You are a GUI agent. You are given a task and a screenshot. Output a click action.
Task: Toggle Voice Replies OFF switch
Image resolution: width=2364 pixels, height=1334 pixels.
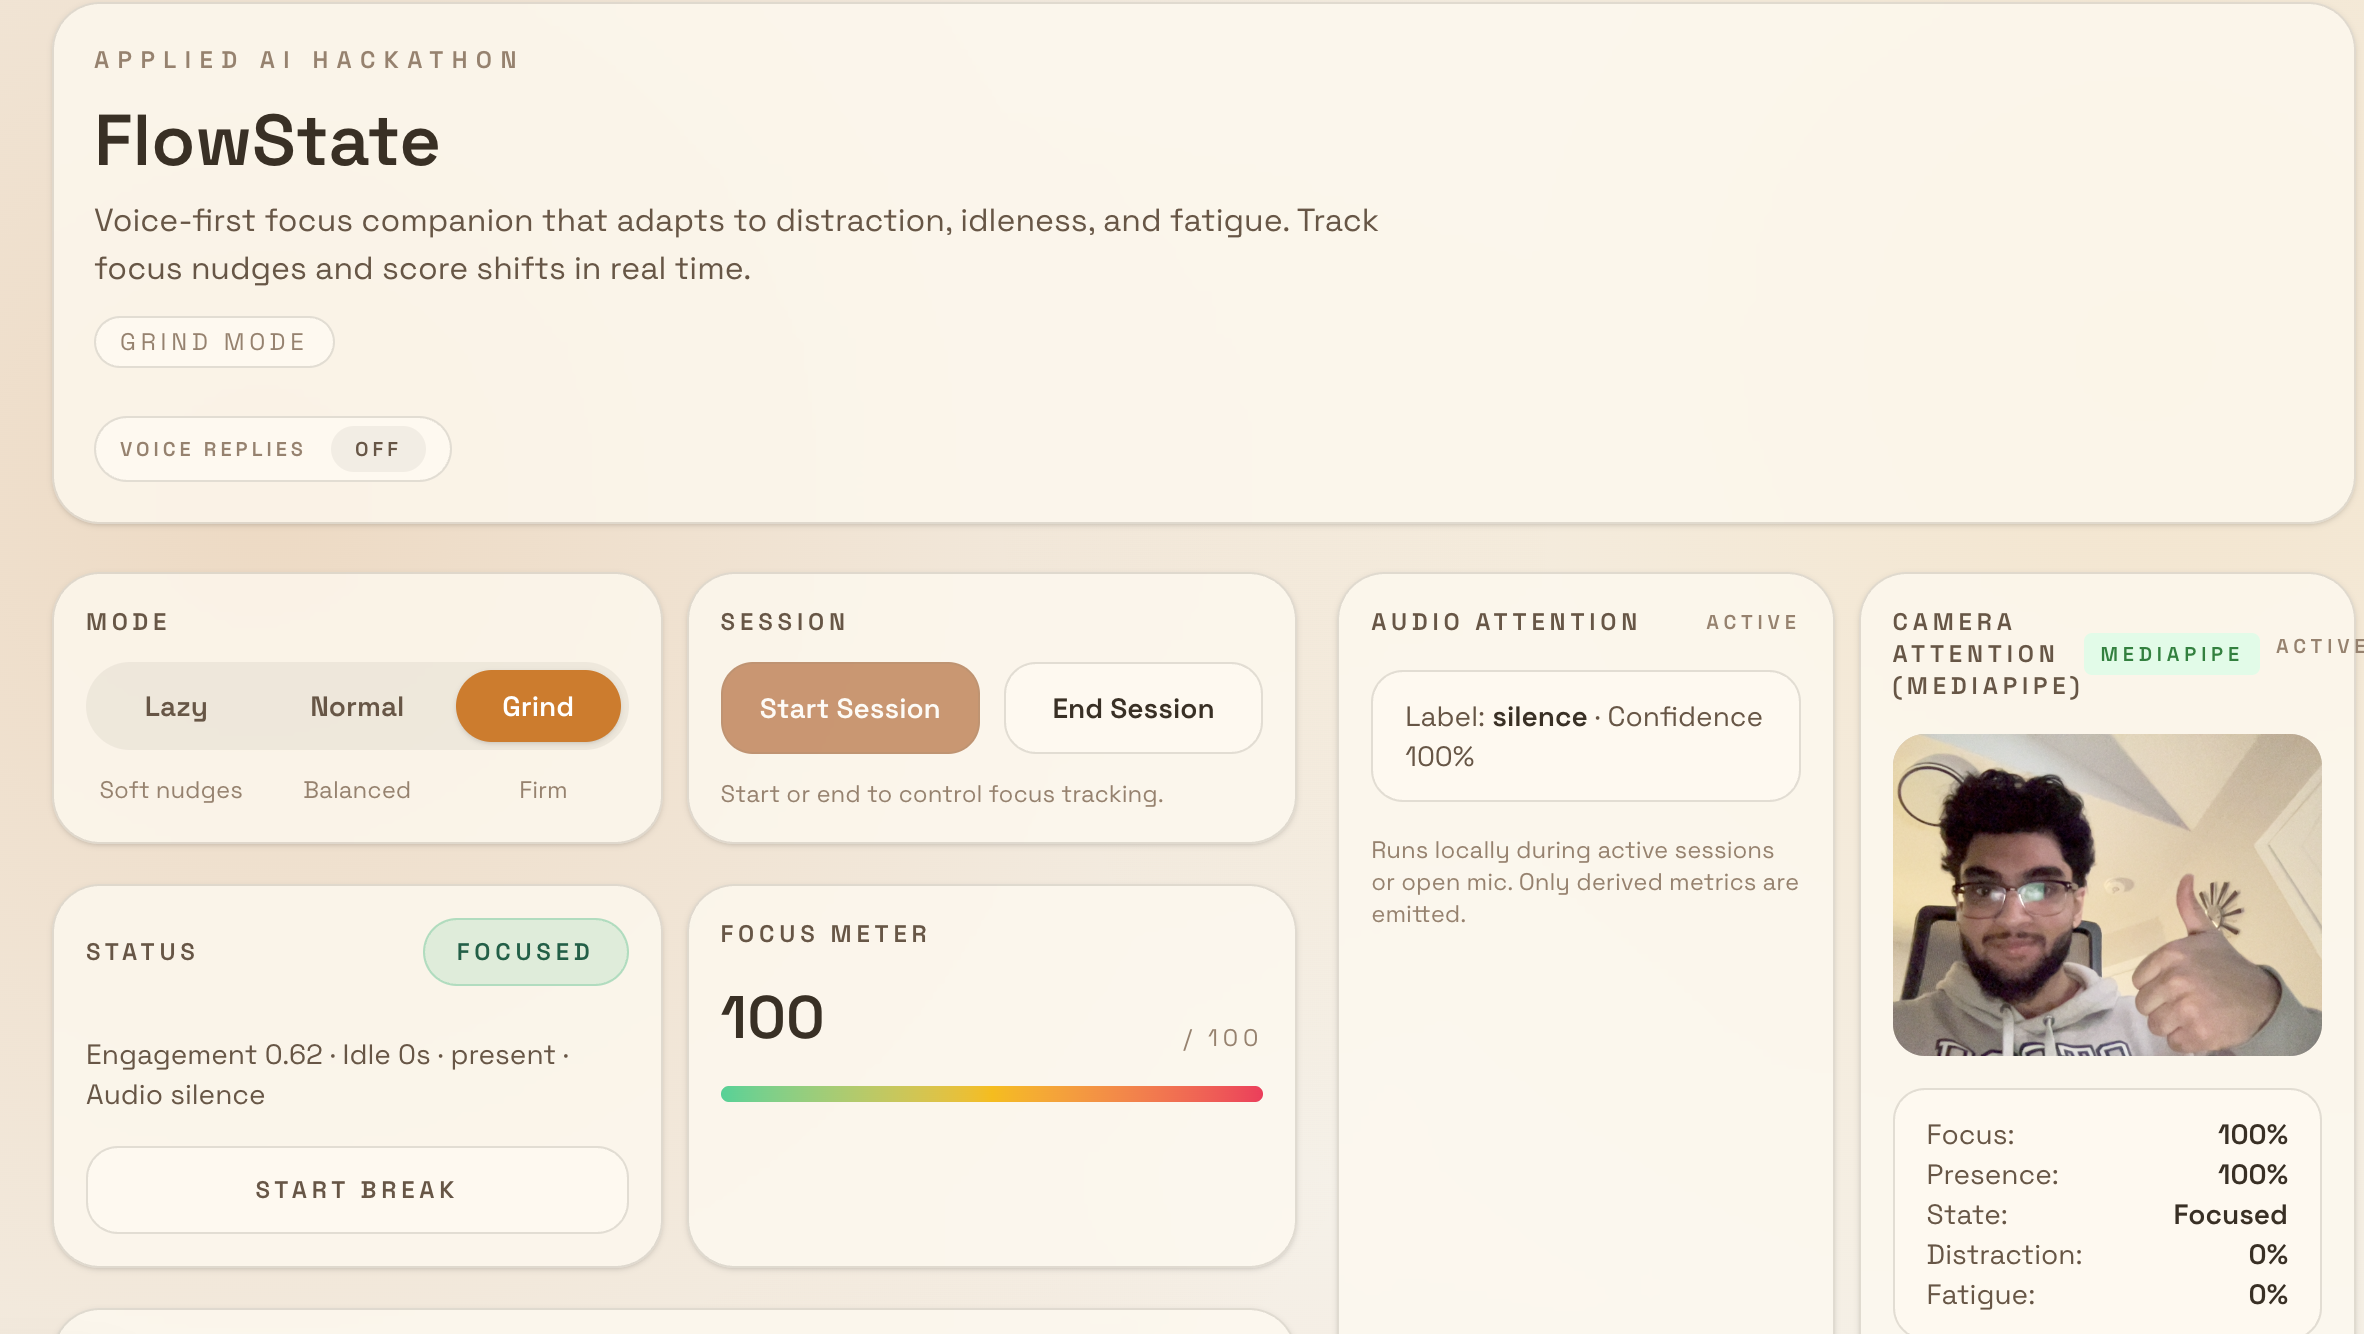pyautogui.click(x=377, y=449)
